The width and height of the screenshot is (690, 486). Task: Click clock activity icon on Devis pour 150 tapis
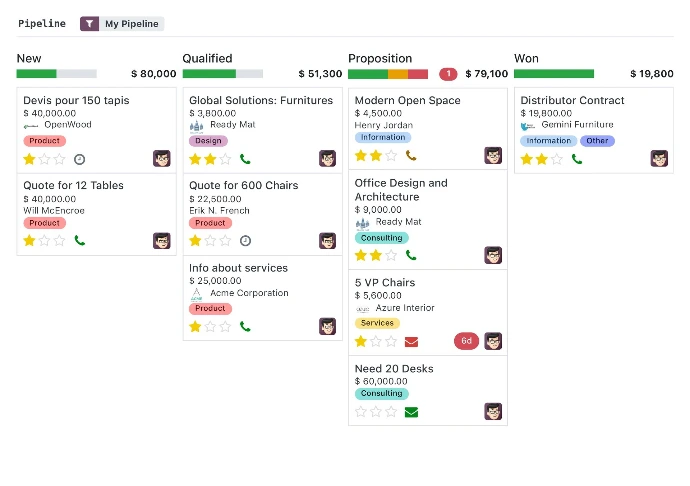[x=80, y=159]
